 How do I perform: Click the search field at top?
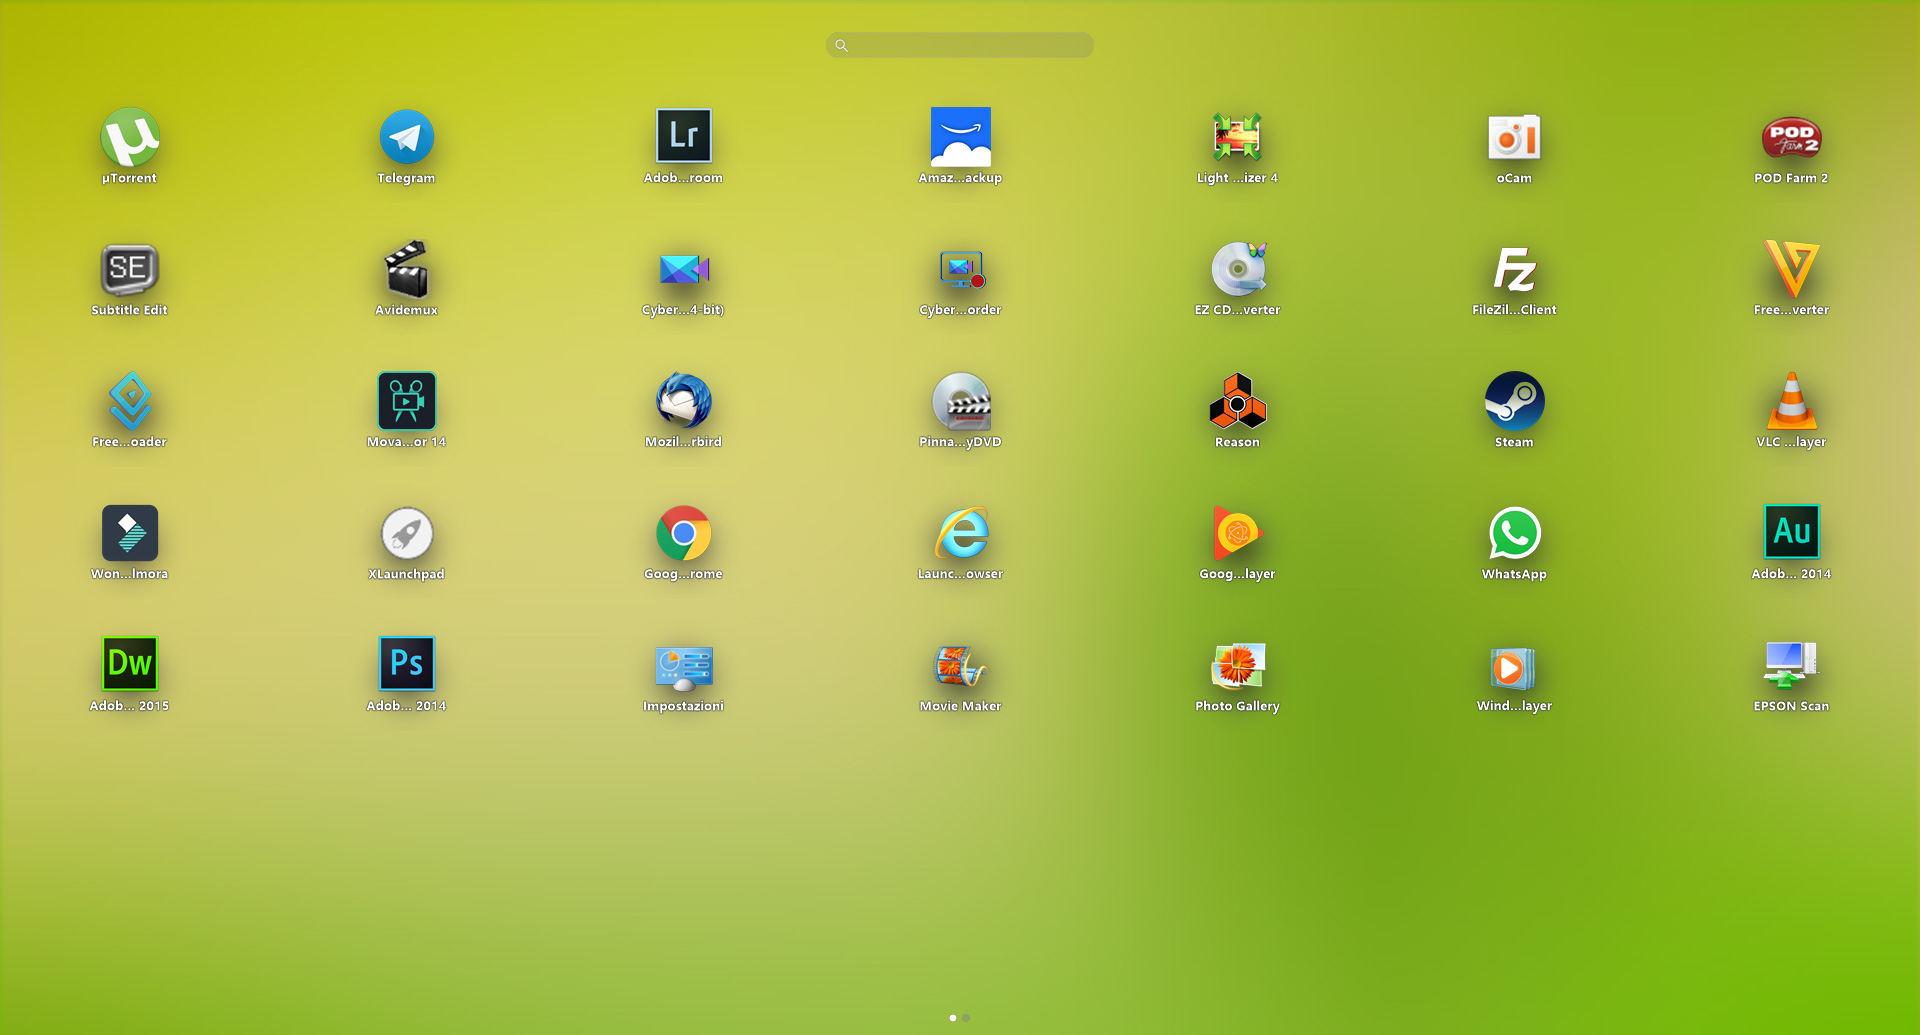pyautogui.click(x=960, y=45)
